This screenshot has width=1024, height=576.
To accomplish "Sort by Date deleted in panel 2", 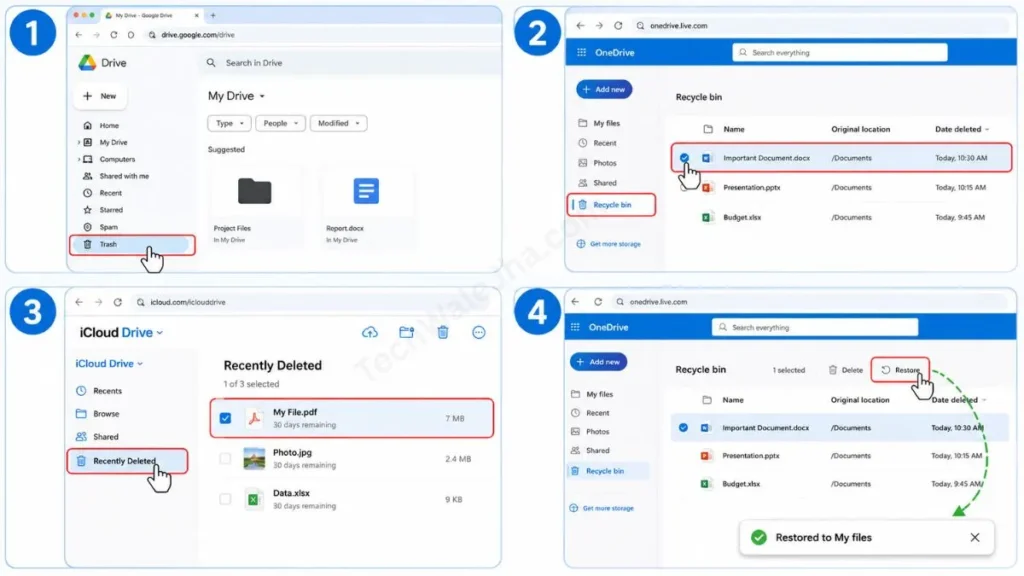I will (962, 129).
